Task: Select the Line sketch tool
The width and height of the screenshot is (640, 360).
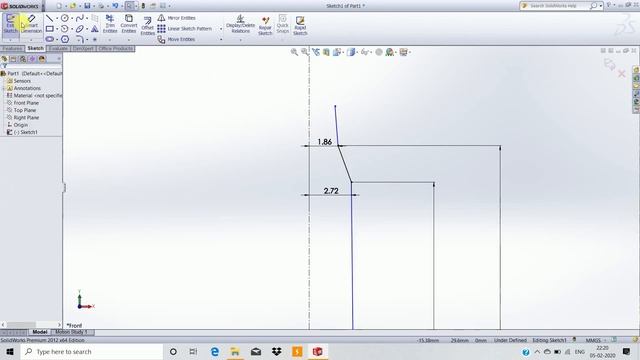Action: pos(49,18)
